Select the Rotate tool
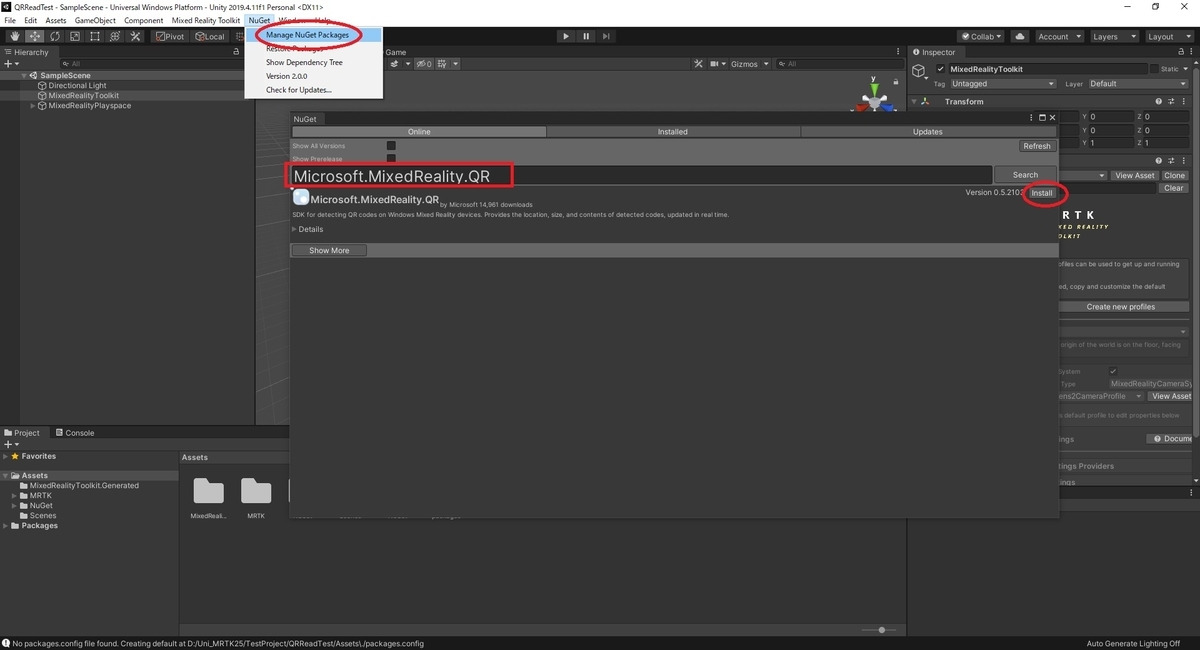Viewport: 1200px width, 650px height. coord(55,36)
